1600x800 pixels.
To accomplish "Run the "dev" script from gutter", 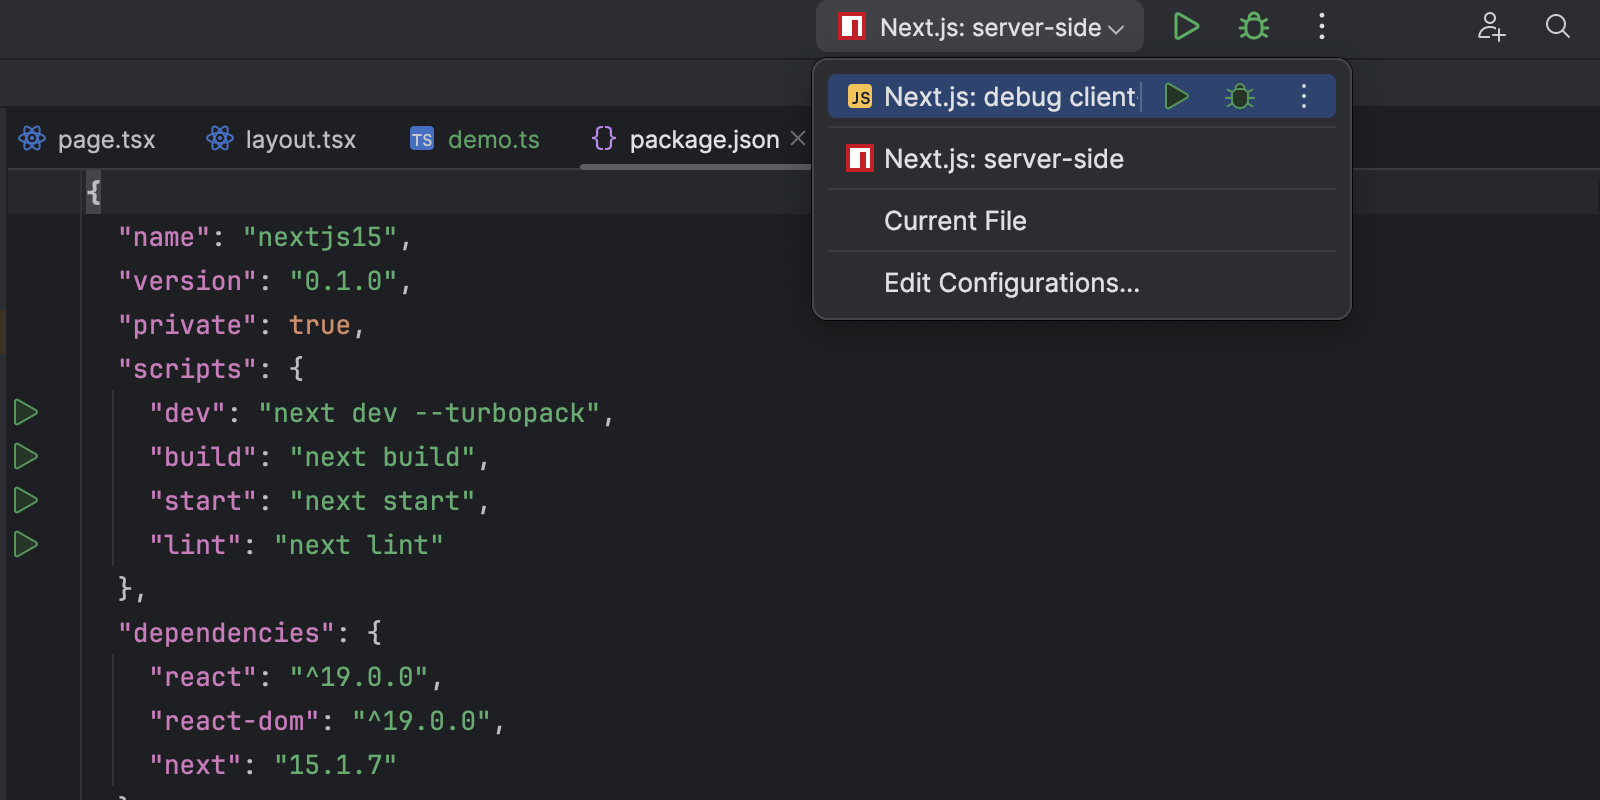I will [26, 413].
